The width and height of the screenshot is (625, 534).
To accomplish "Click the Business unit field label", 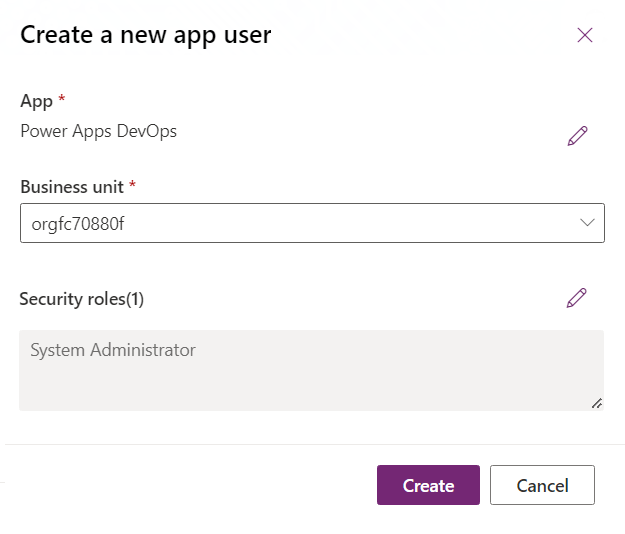I will click(x=72, y=187).
